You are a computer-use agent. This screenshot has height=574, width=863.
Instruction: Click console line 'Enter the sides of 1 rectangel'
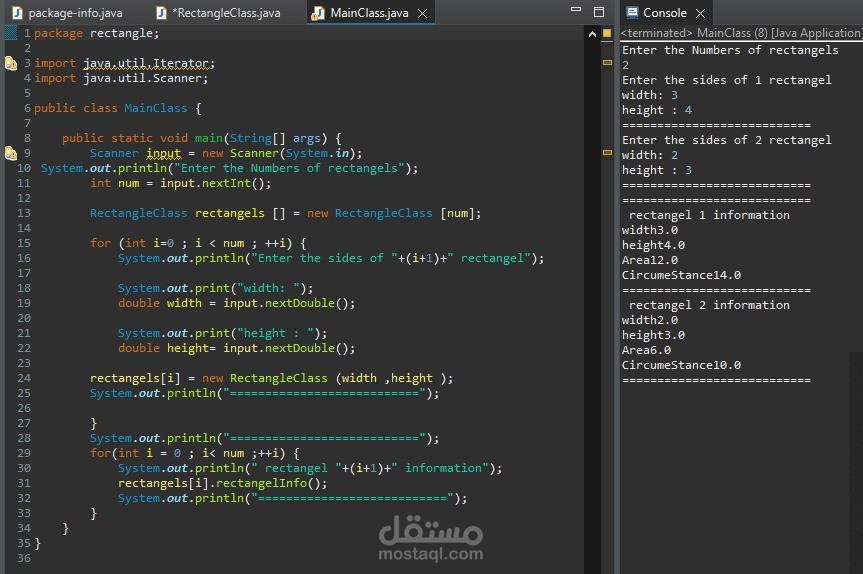point(727,80)
